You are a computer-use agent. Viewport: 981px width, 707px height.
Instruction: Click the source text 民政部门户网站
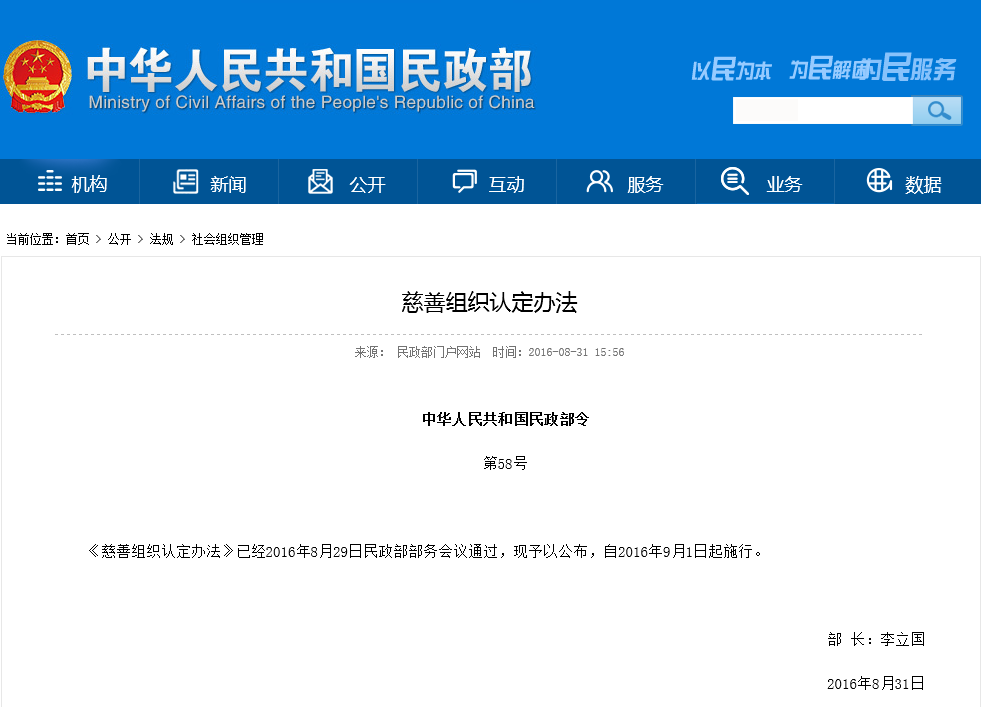pos(439,352)
